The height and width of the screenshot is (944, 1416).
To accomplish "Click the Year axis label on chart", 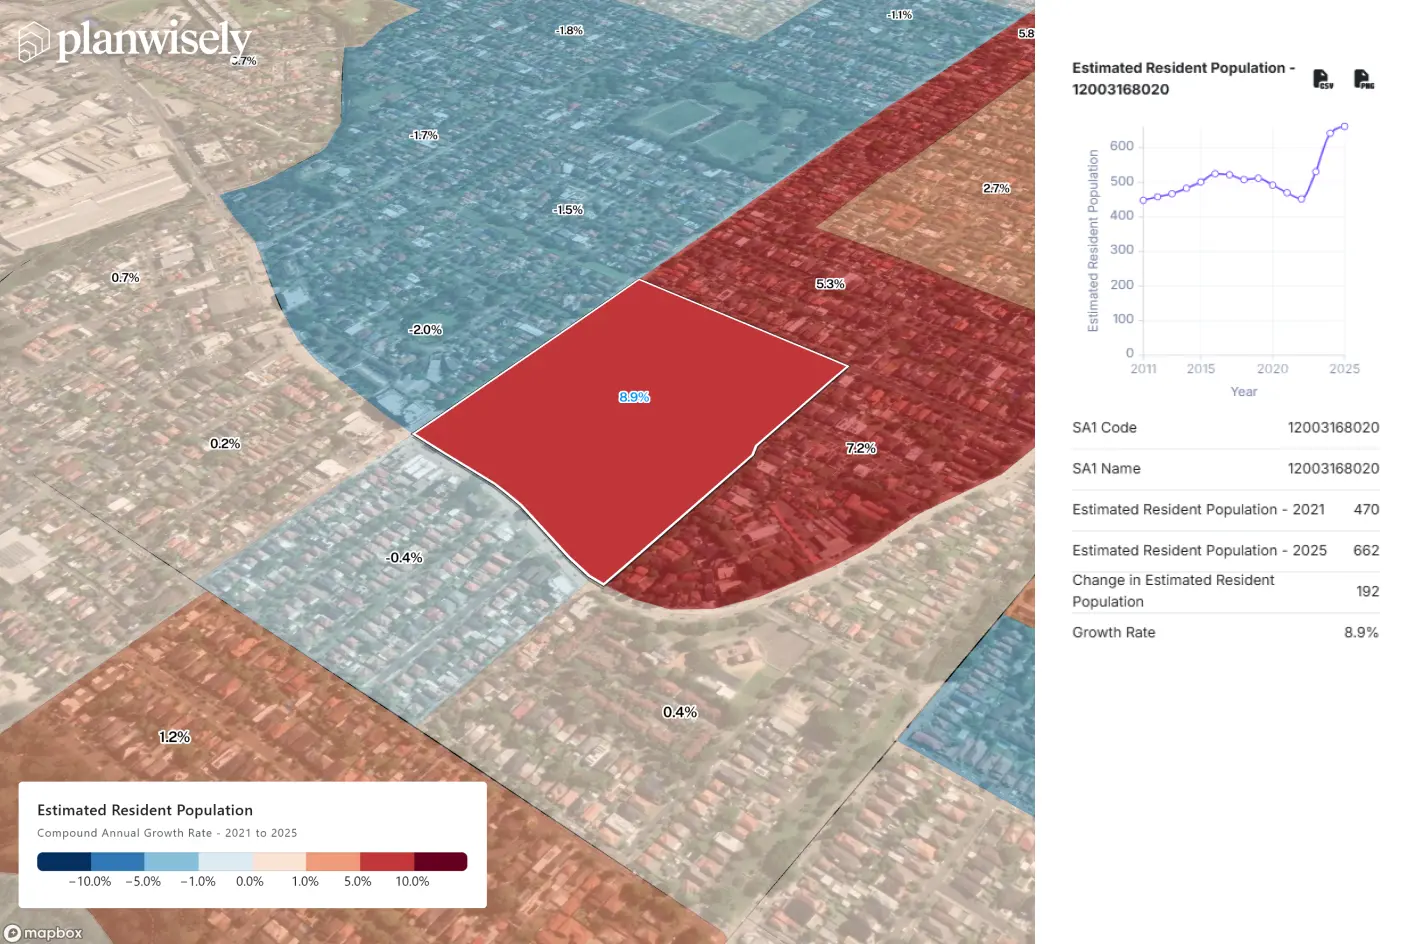I will click(x=1244, y=391).
